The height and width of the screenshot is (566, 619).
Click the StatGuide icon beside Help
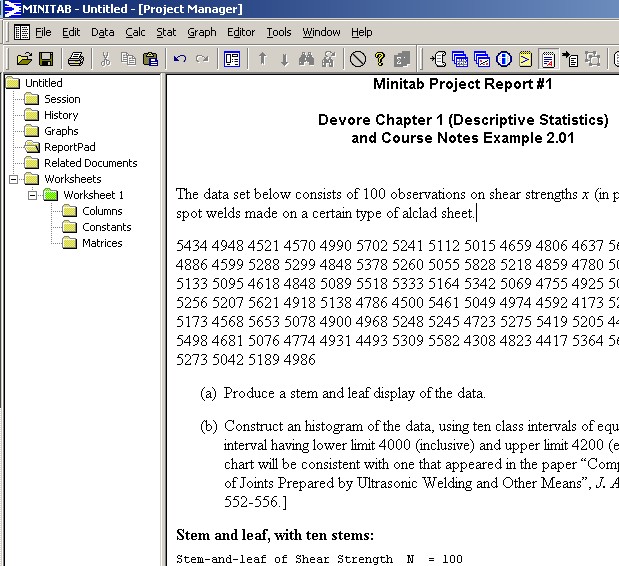(402, 60)
